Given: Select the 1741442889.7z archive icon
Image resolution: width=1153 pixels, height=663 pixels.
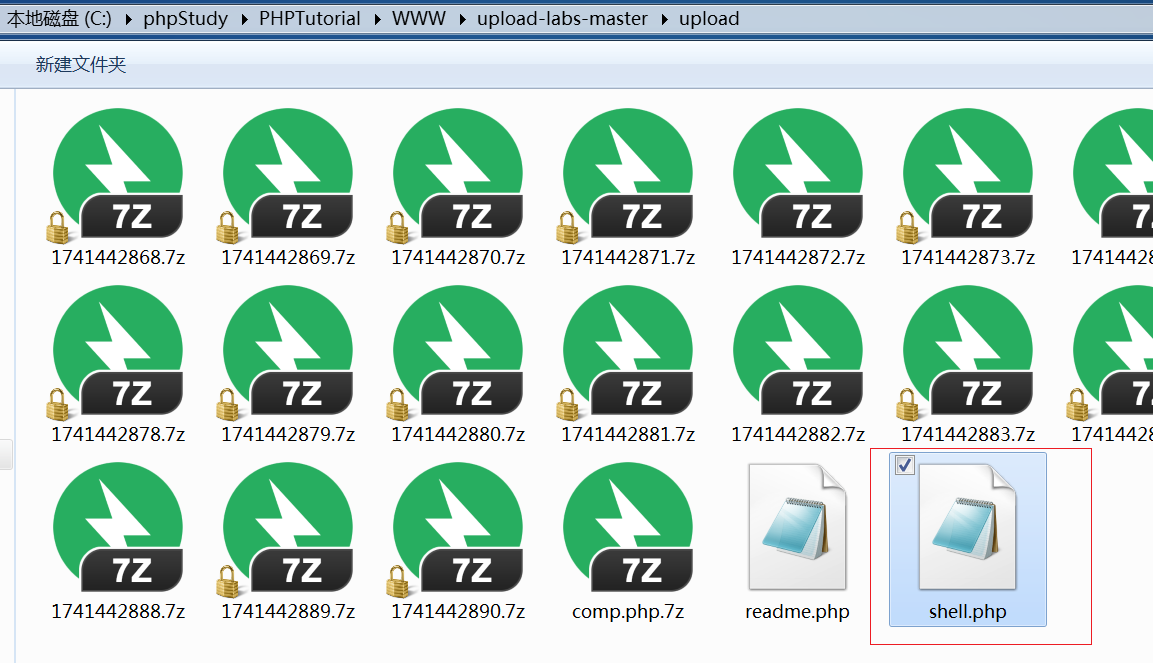Looking at the screenshot, I should tap(288, 529).
